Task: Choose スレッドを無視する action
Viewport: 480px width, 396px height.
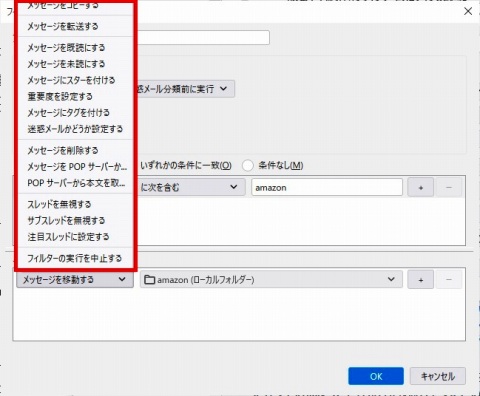Action: click(75, 204)
